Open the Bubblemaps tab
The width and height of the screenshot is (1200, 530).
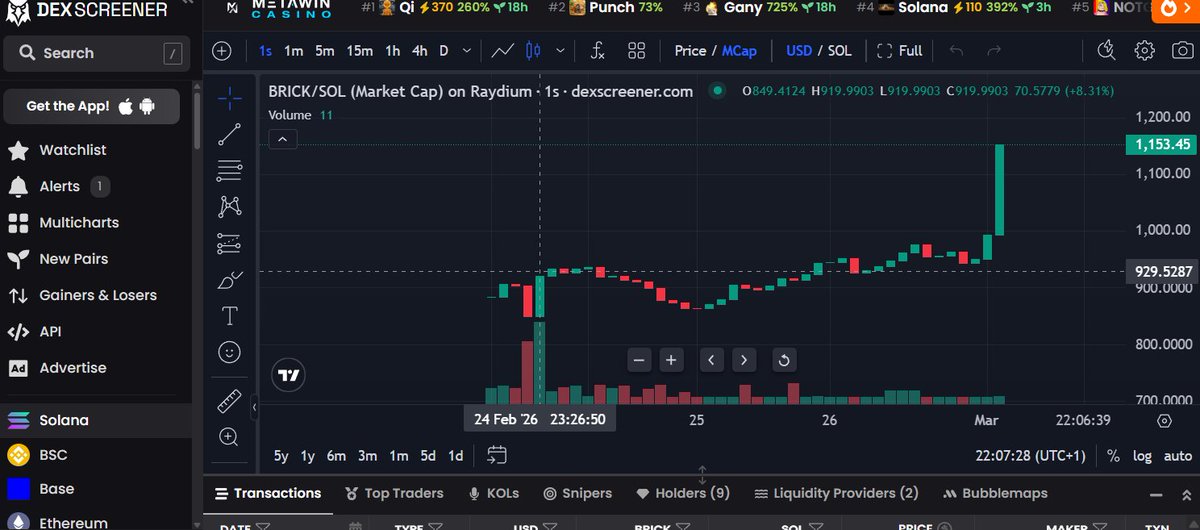tap(996, 493)
